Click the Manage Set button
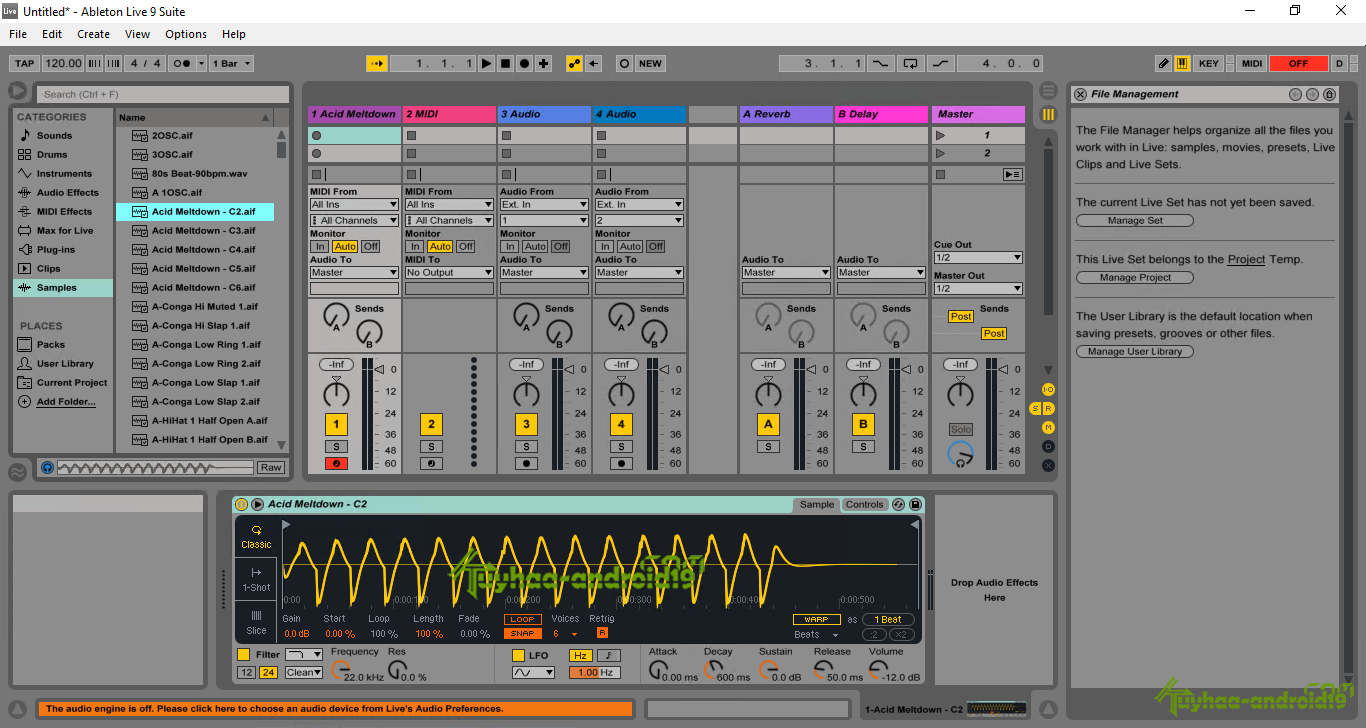 [x=1135, y=221]
